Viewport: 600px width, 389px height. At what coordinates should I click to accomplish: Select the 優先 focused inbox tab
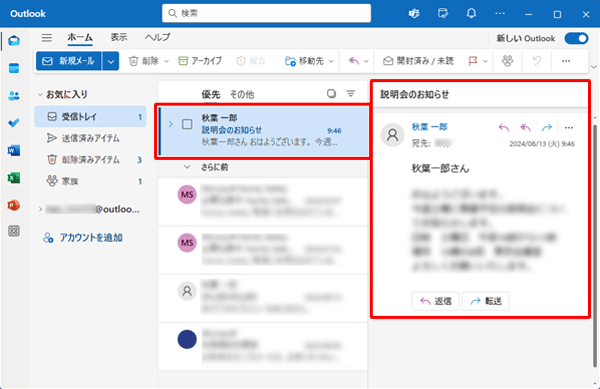pos(211,94)
